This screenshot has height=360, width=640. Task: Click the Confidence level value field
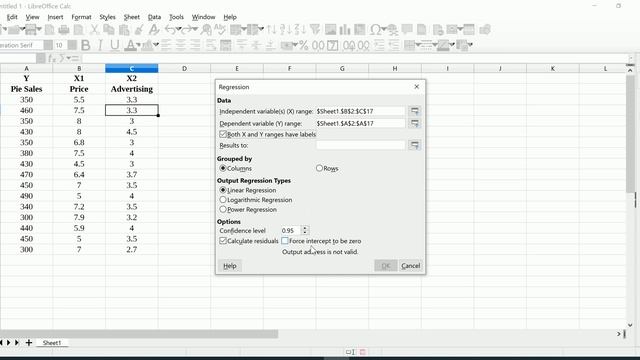291,231
